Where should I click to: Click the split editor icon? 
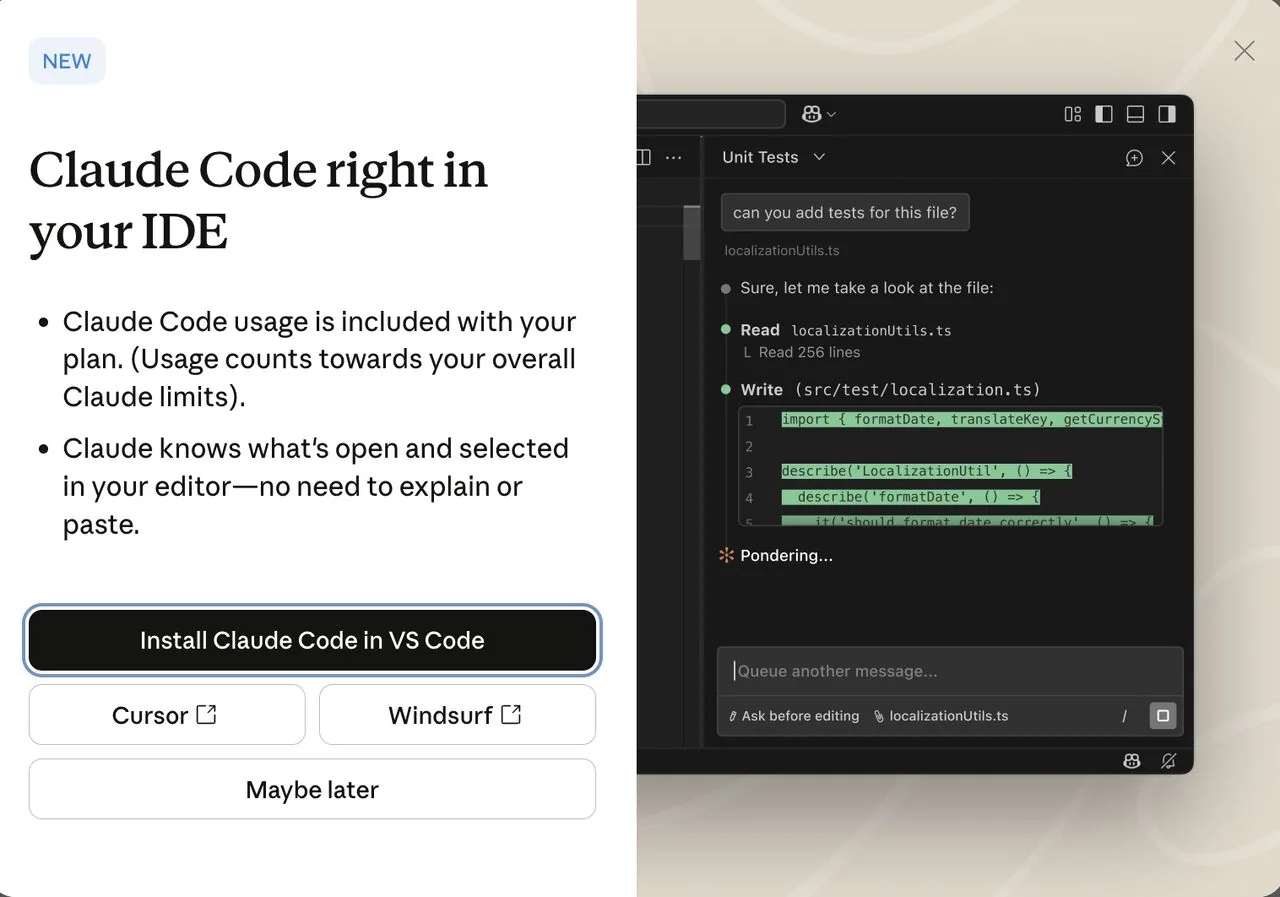(x=643, y=157)
